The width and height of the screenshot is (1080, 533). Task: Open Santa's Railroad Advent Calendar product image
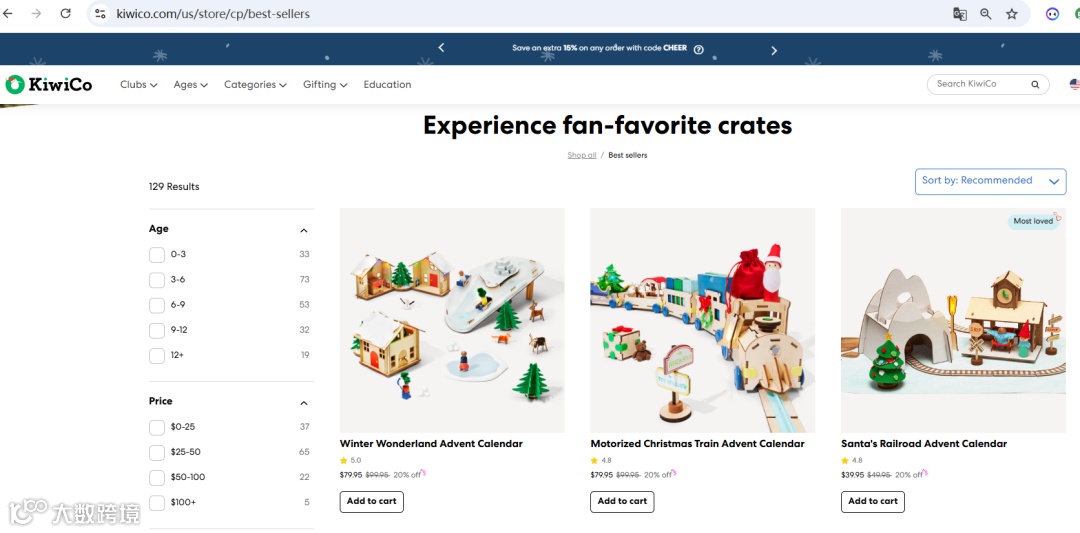[953, 320]
